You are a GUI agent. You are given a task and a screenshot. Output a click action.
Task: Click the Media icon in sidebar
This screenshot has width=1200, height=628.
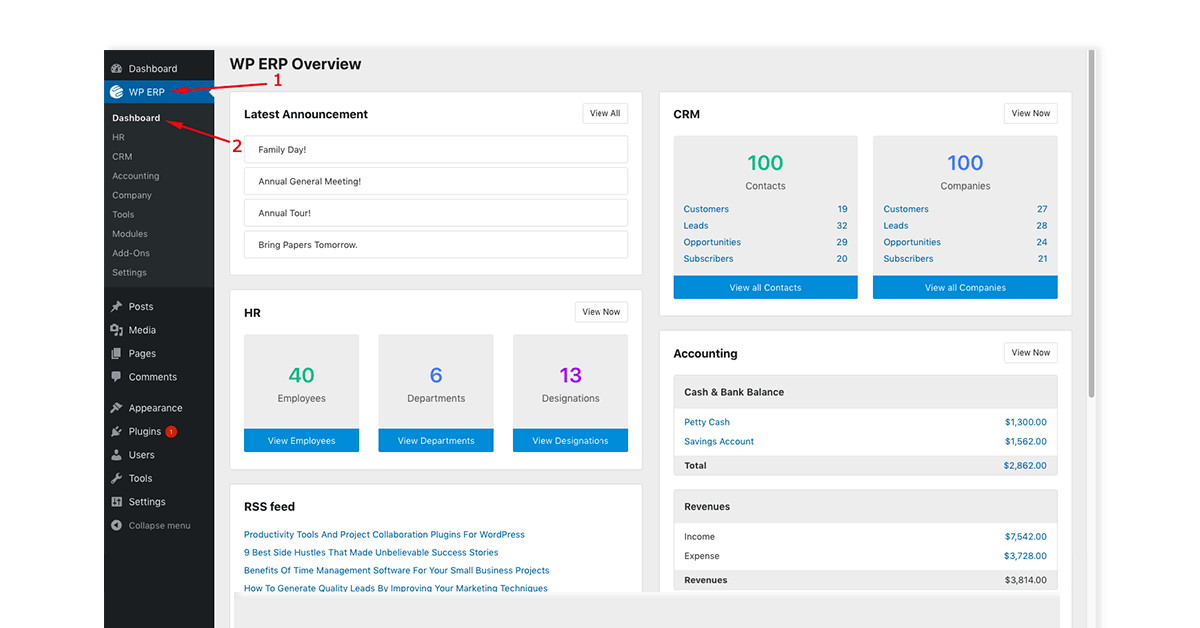click(117, 330)
